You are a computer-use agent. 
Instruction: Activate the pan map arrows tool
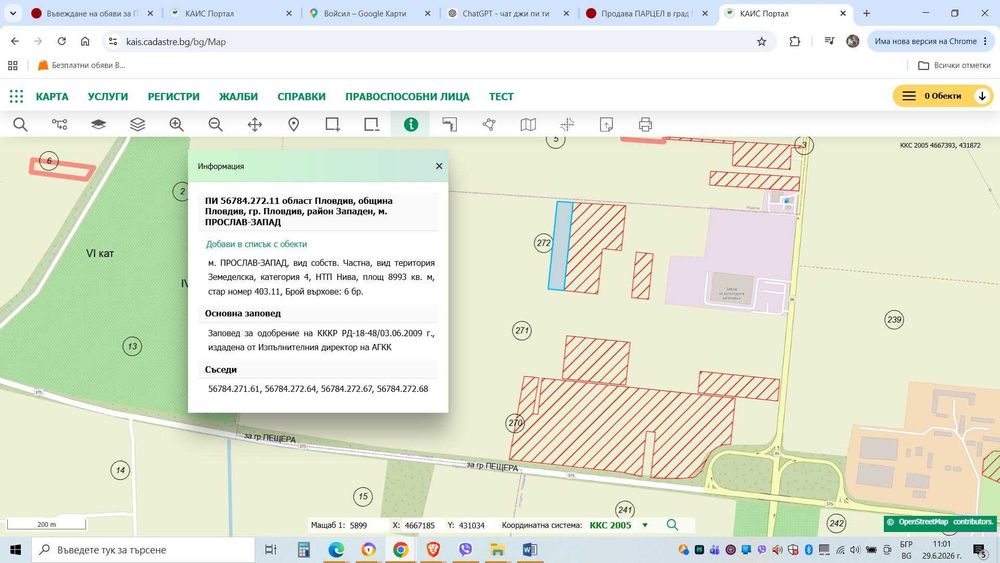coord(254,124)
